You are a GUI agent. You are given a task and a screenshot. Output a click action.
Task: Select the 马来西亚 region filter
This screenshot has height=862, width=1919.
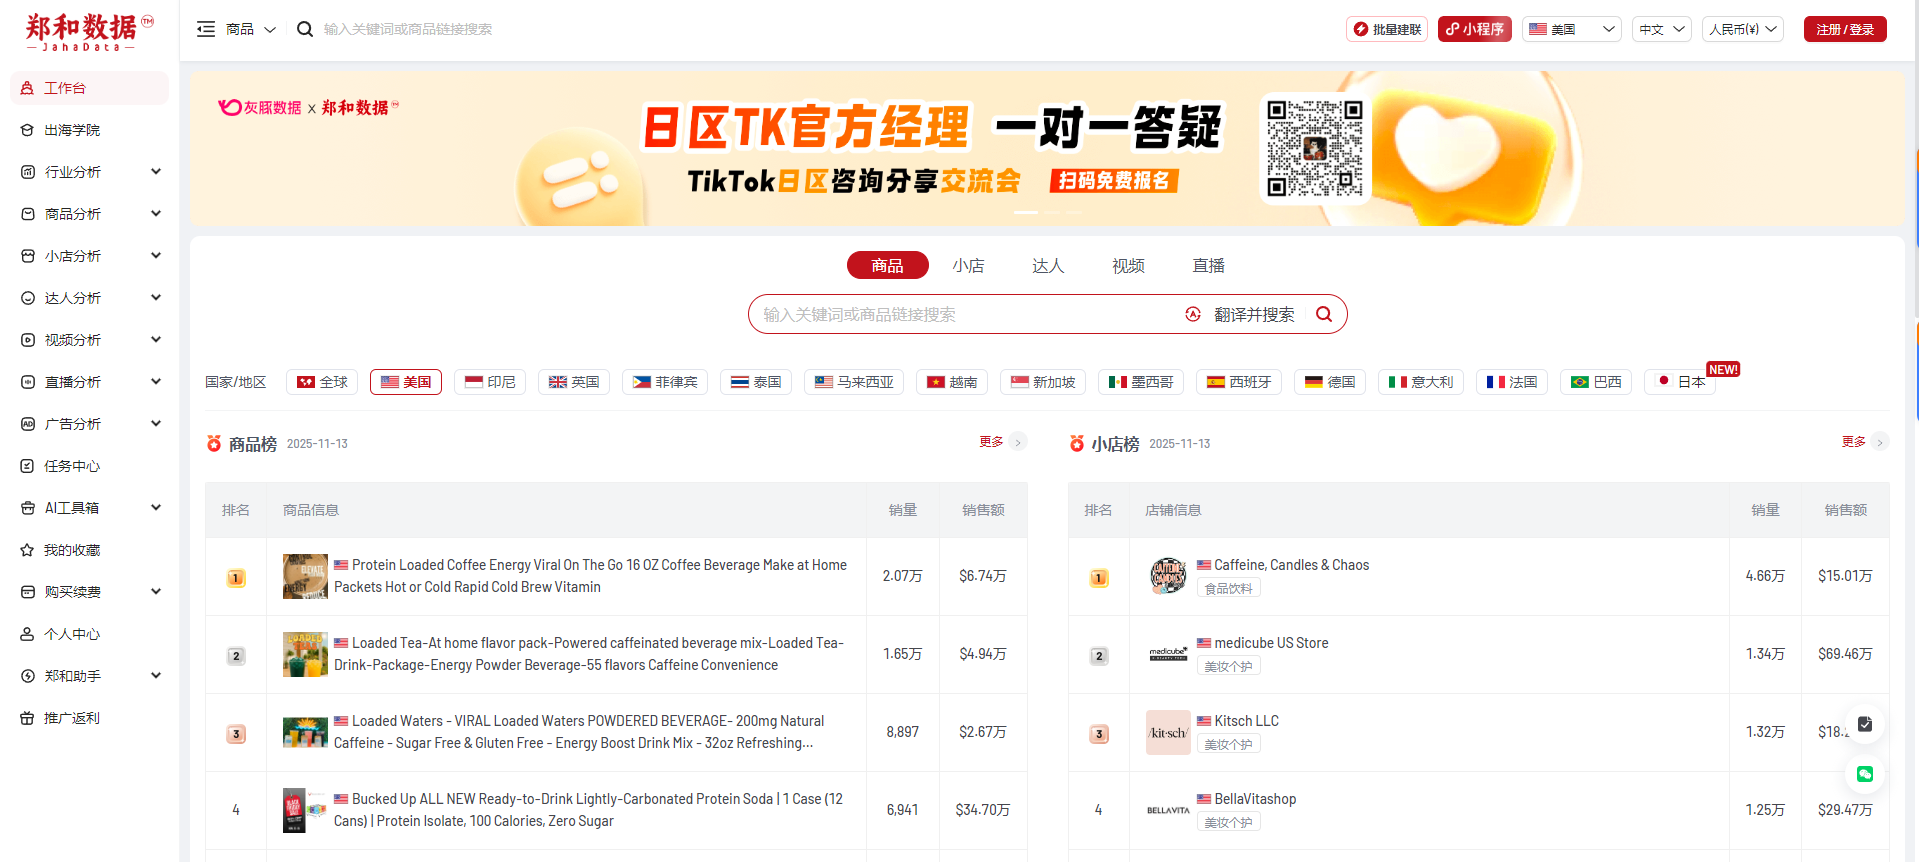point(854,382)
